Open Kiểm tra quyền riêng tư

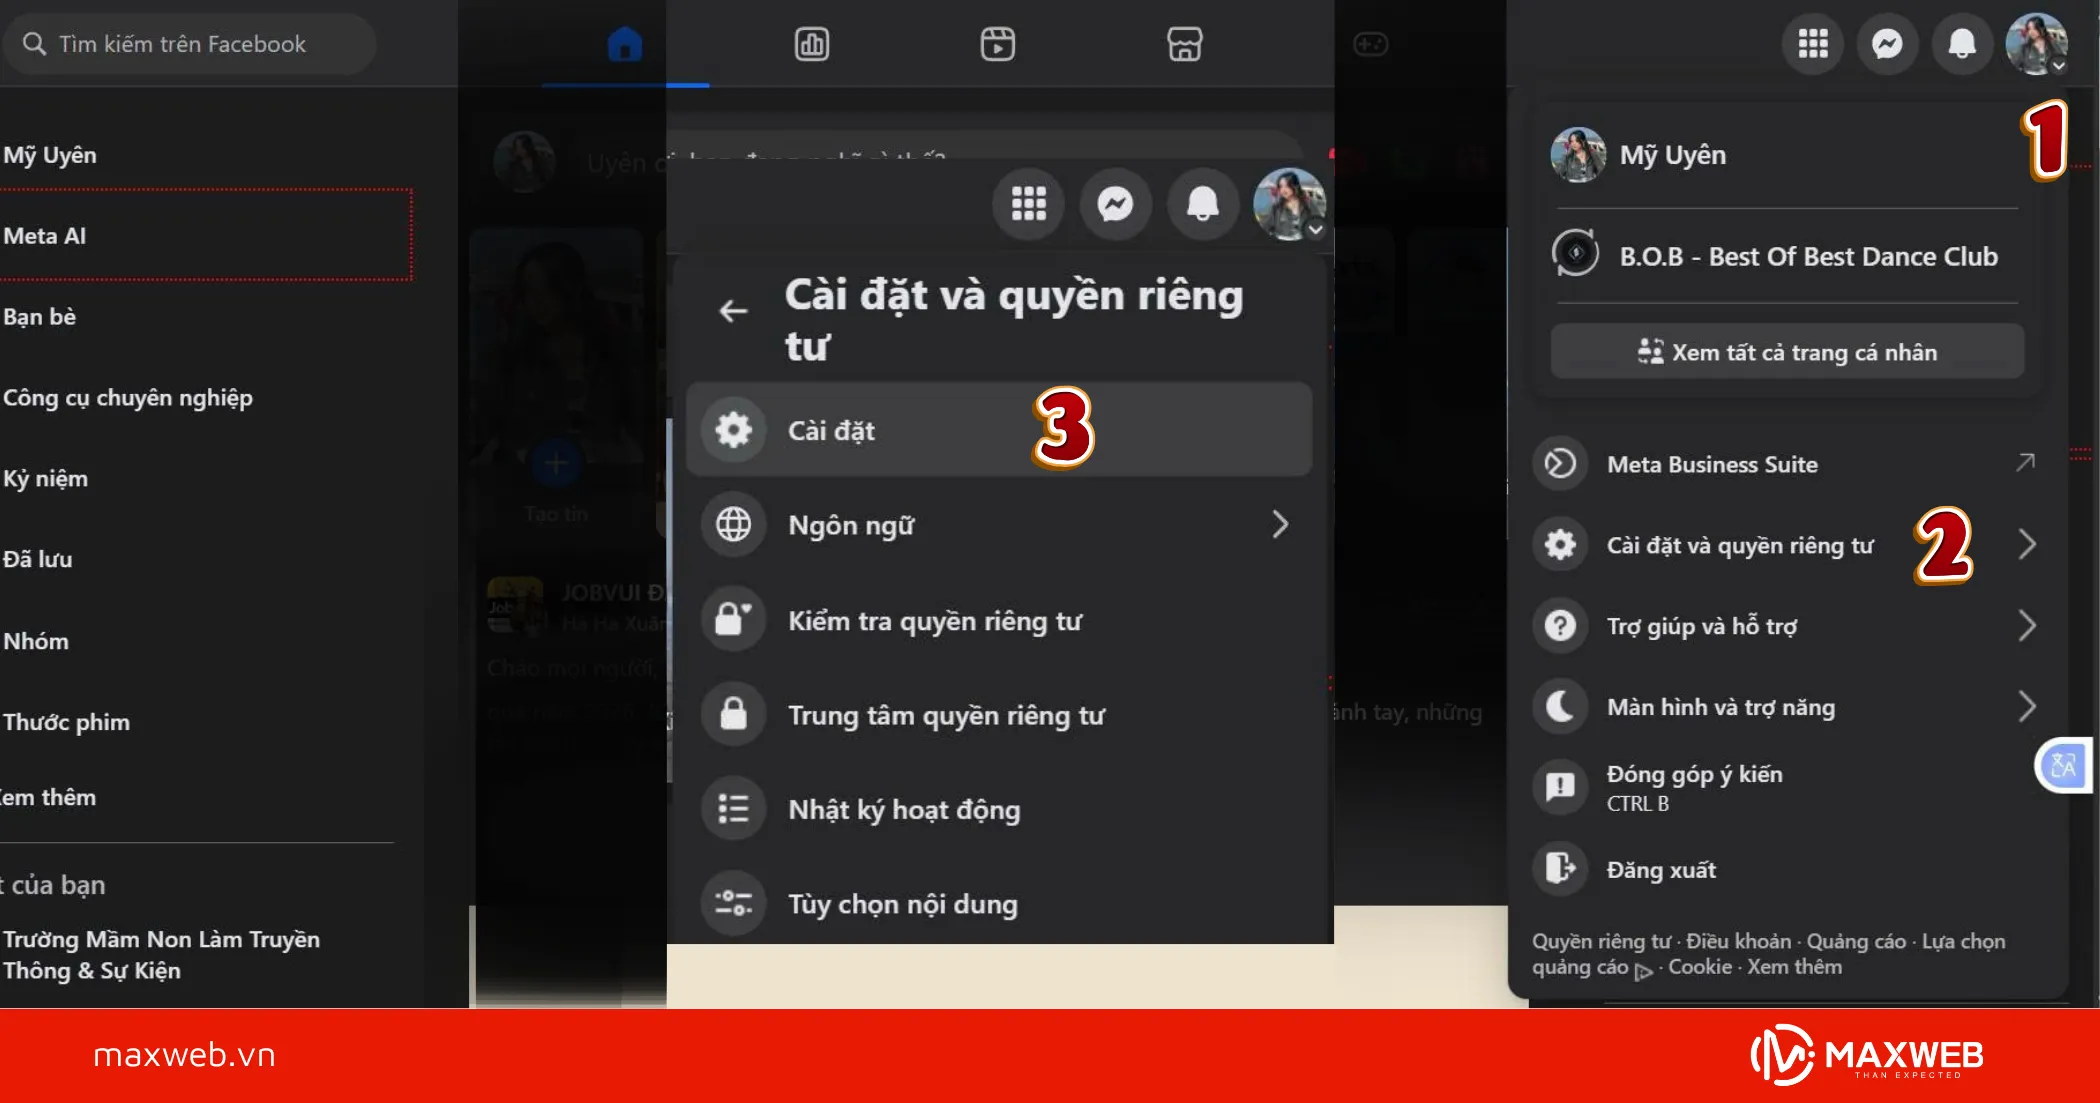[934, 621]
